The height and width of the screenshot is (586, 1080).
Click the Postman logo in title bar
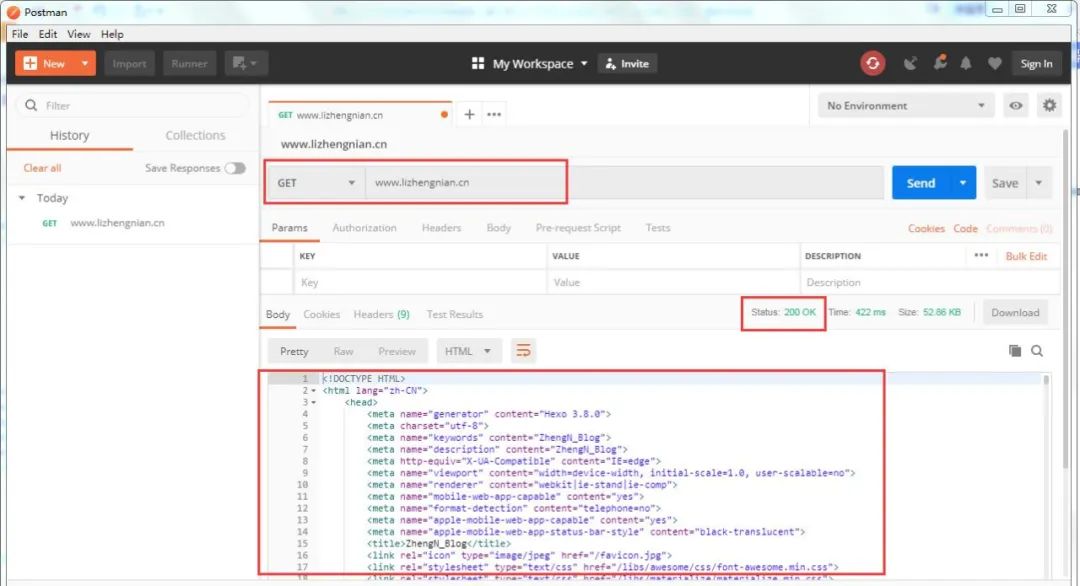(x=13, y=12)
